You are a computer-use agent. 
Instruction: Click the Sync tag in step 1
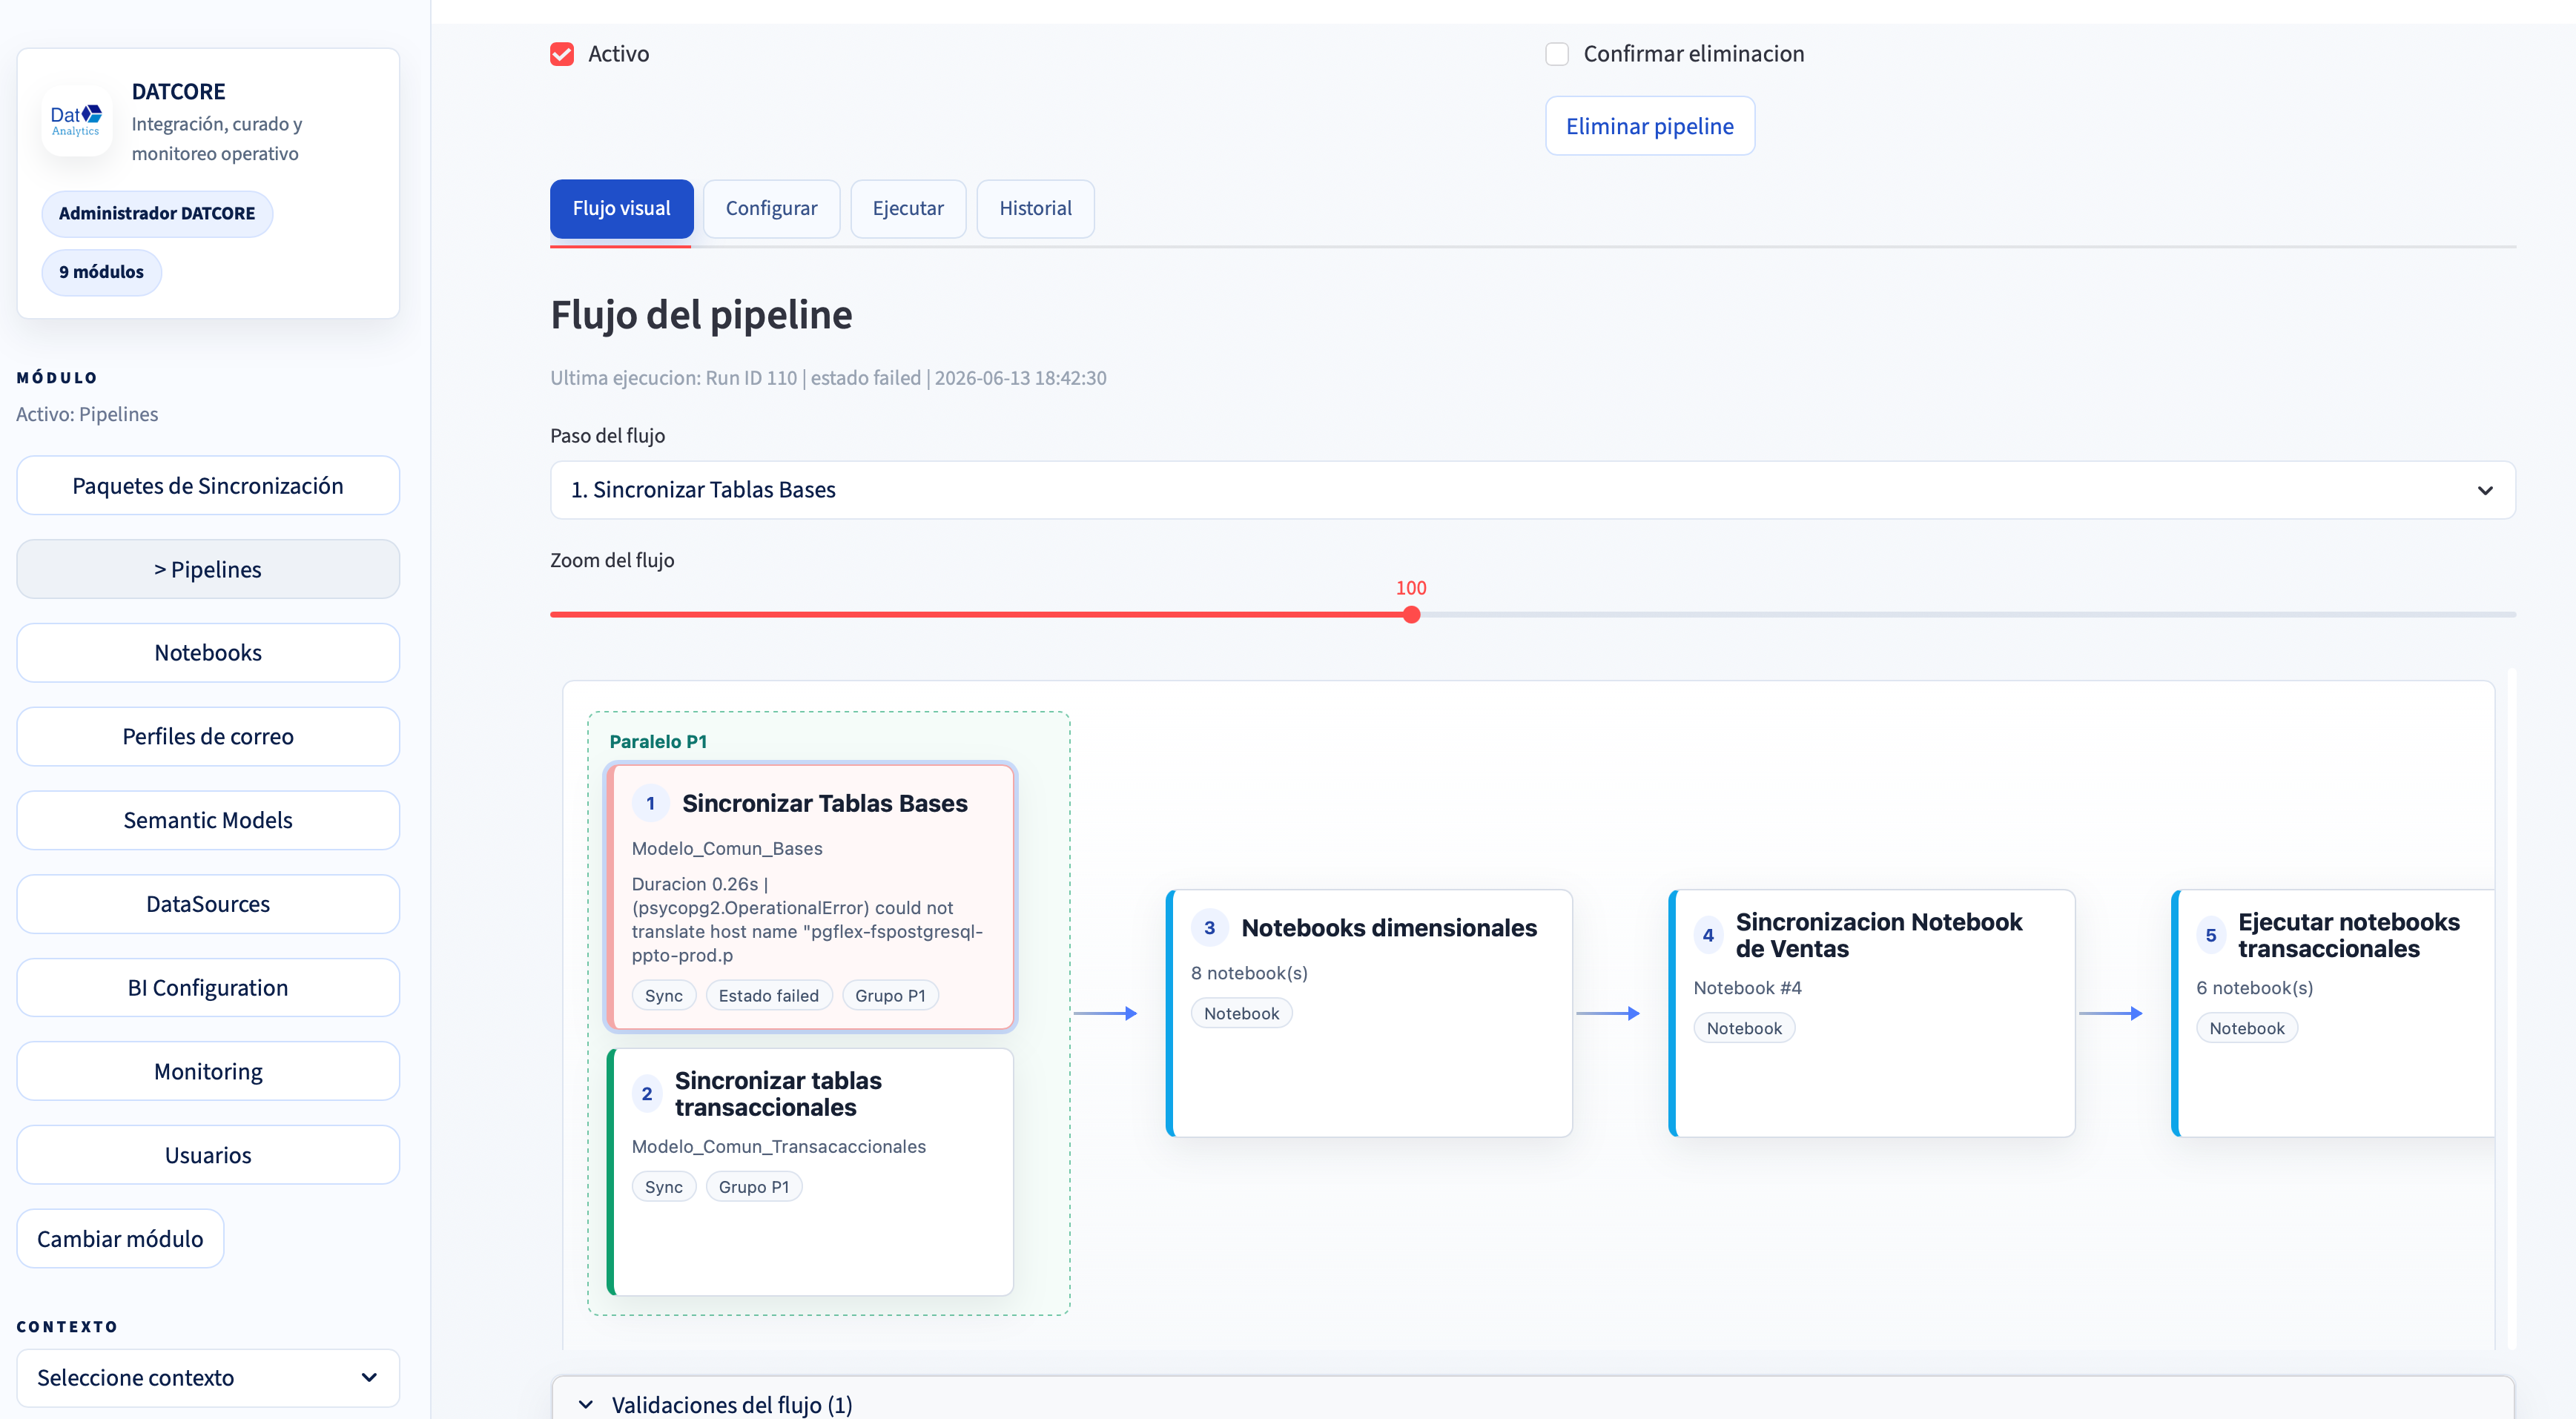point(664,996)
